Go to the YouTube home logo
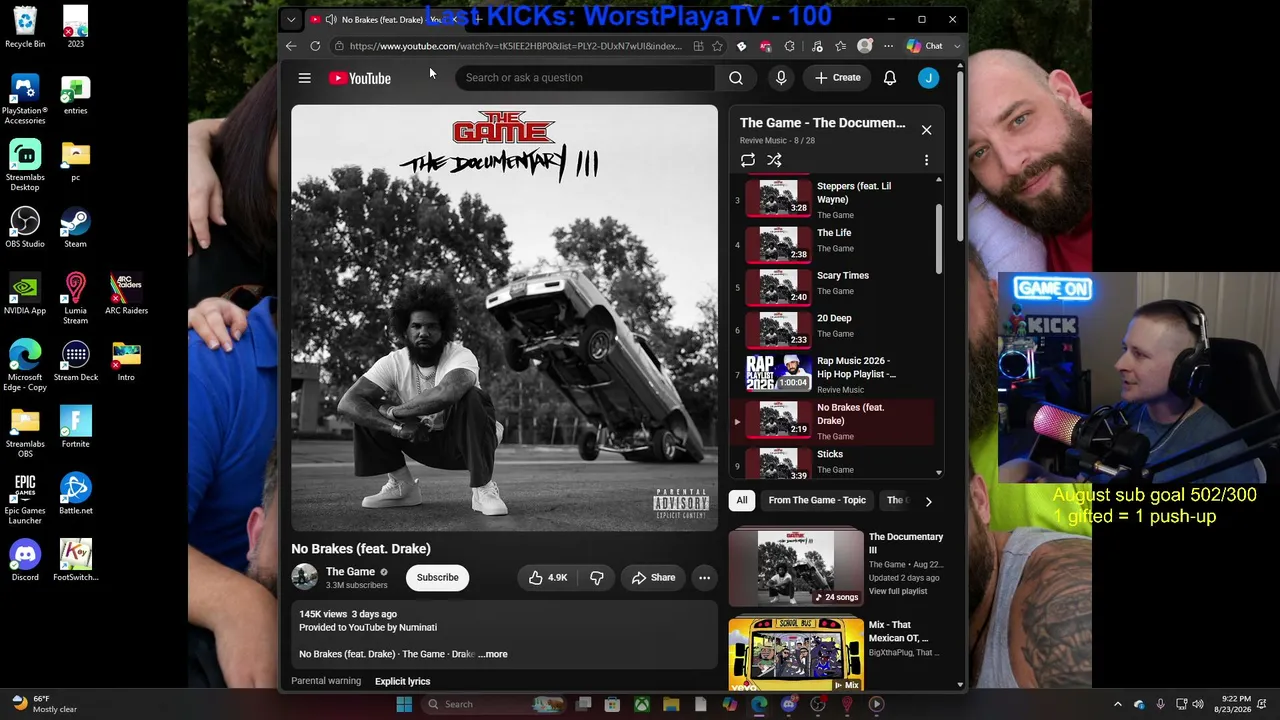The height and width of the screenshot is (720, 1280). (x=359, y=78)
